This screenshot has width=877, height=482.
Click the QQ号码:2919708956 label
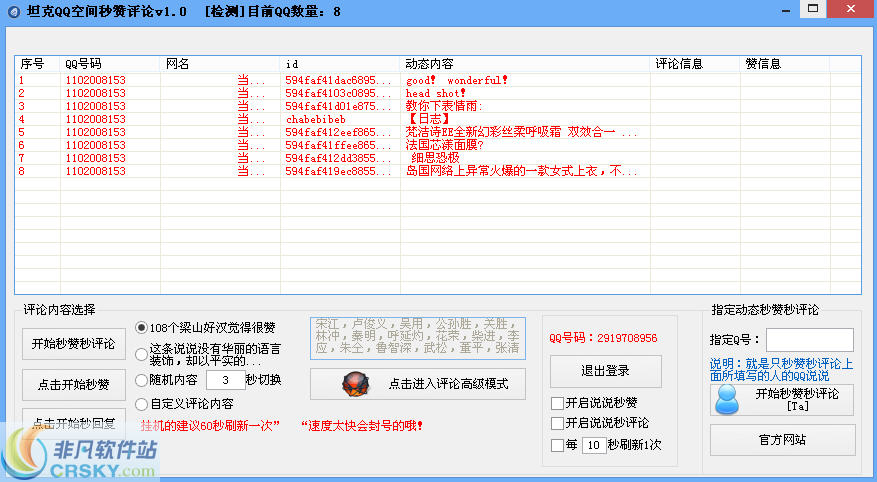[x=603, y=338]
